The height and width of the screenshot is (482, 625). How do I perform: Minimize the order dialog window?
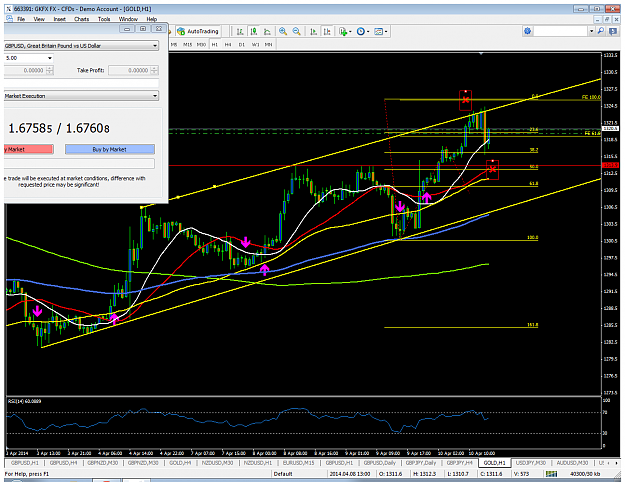pyautogui.click(x=127, y=28)
